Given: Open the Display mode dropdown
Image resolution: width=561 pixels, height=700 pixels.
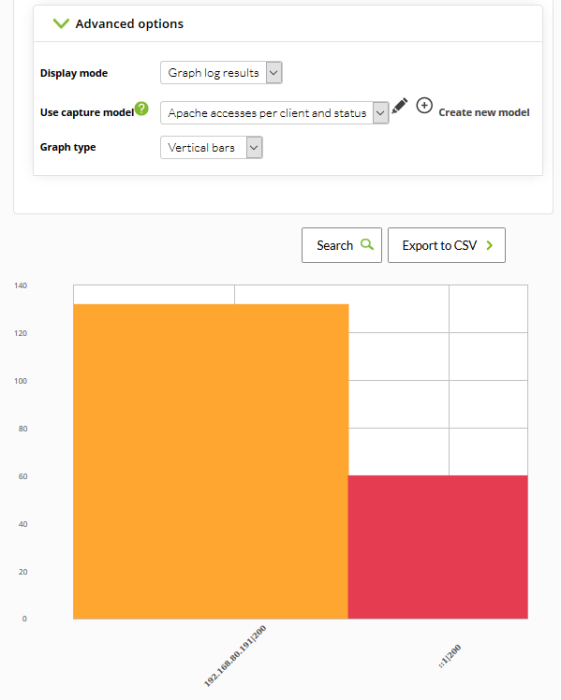Looking at the screenshot, I should click(221, 73).
